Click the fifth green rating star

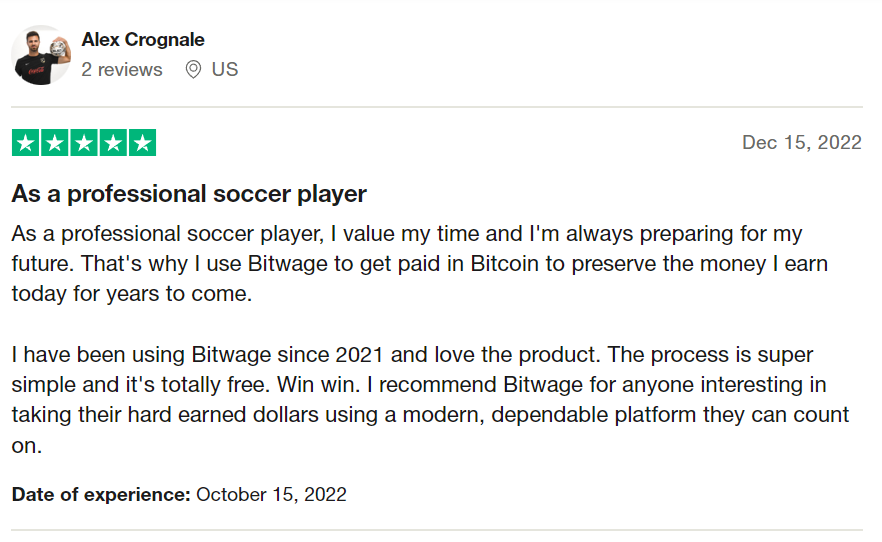point(142,143)
